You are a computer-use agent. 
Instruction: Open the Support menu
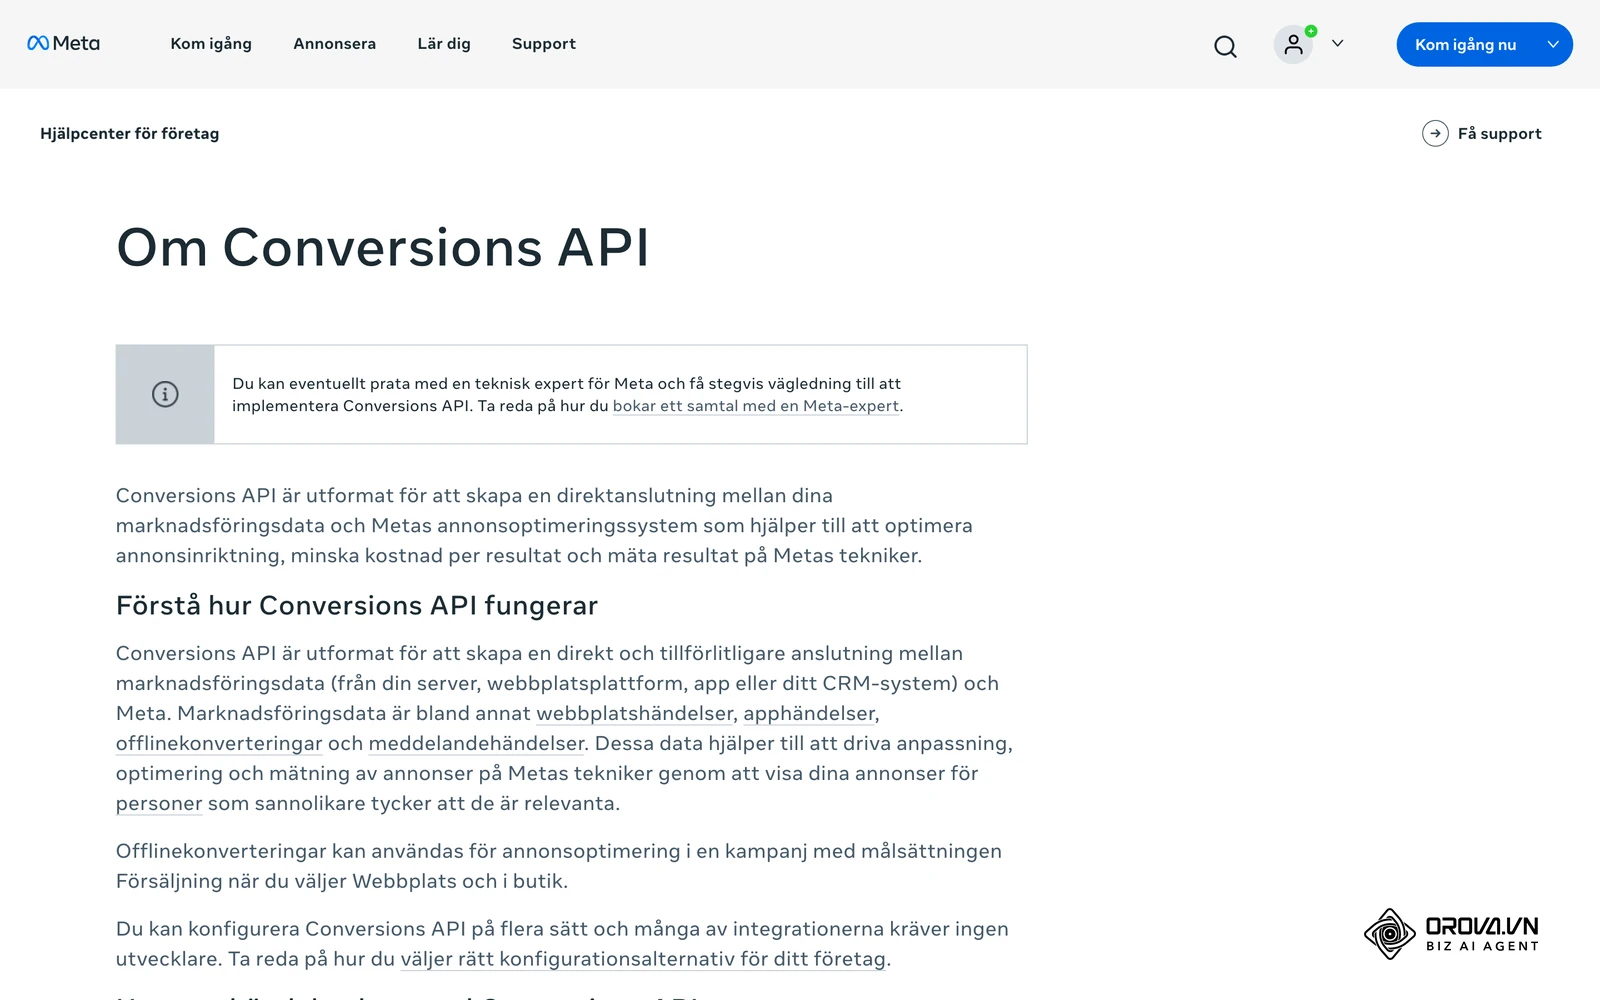tap(544, 44)
